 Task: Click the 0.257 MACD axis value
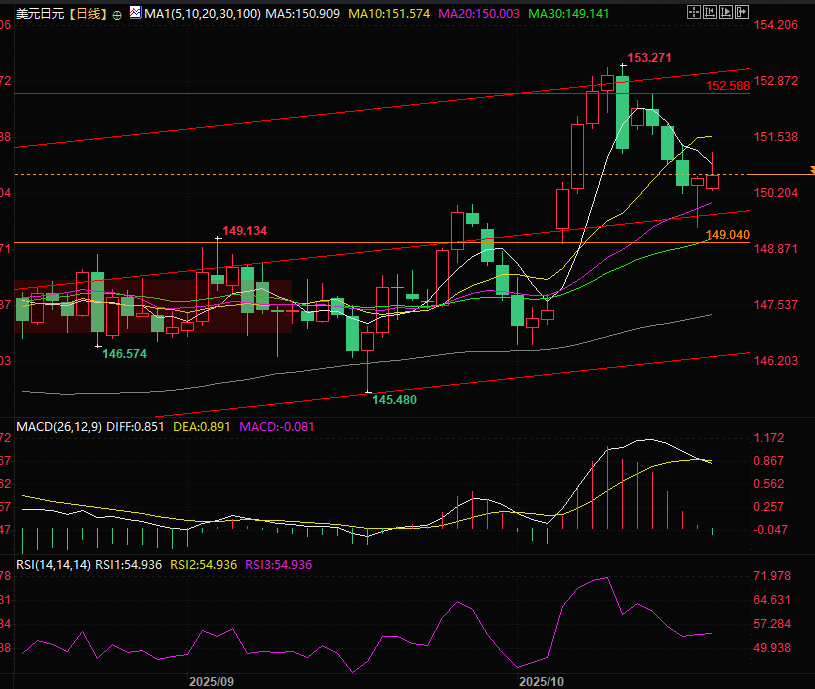click(769, 507)
